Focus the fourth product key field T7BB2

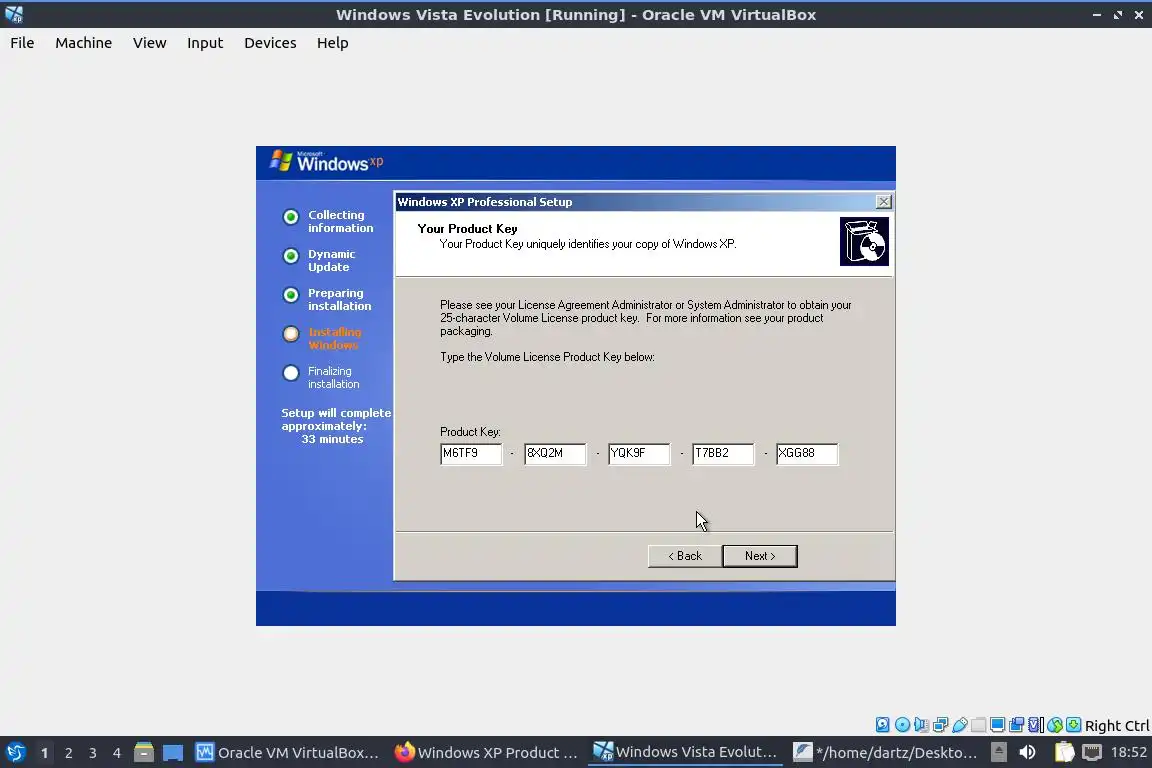tap(723, 453)
